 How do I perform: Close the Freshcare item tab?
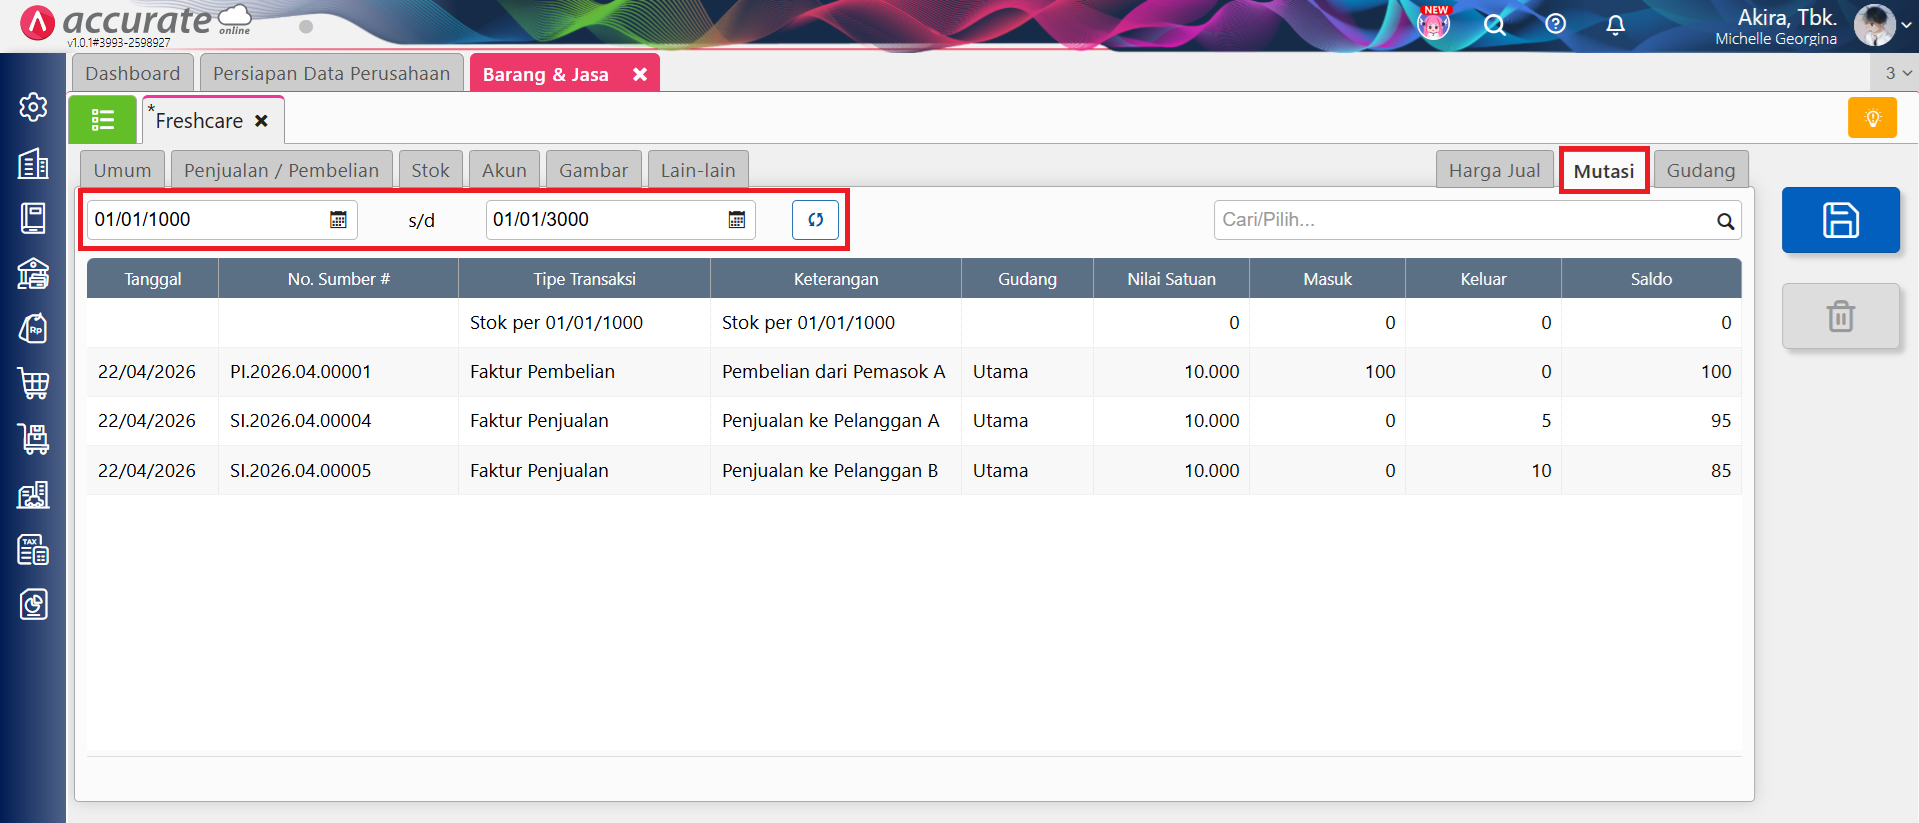(x=261, y=121)
